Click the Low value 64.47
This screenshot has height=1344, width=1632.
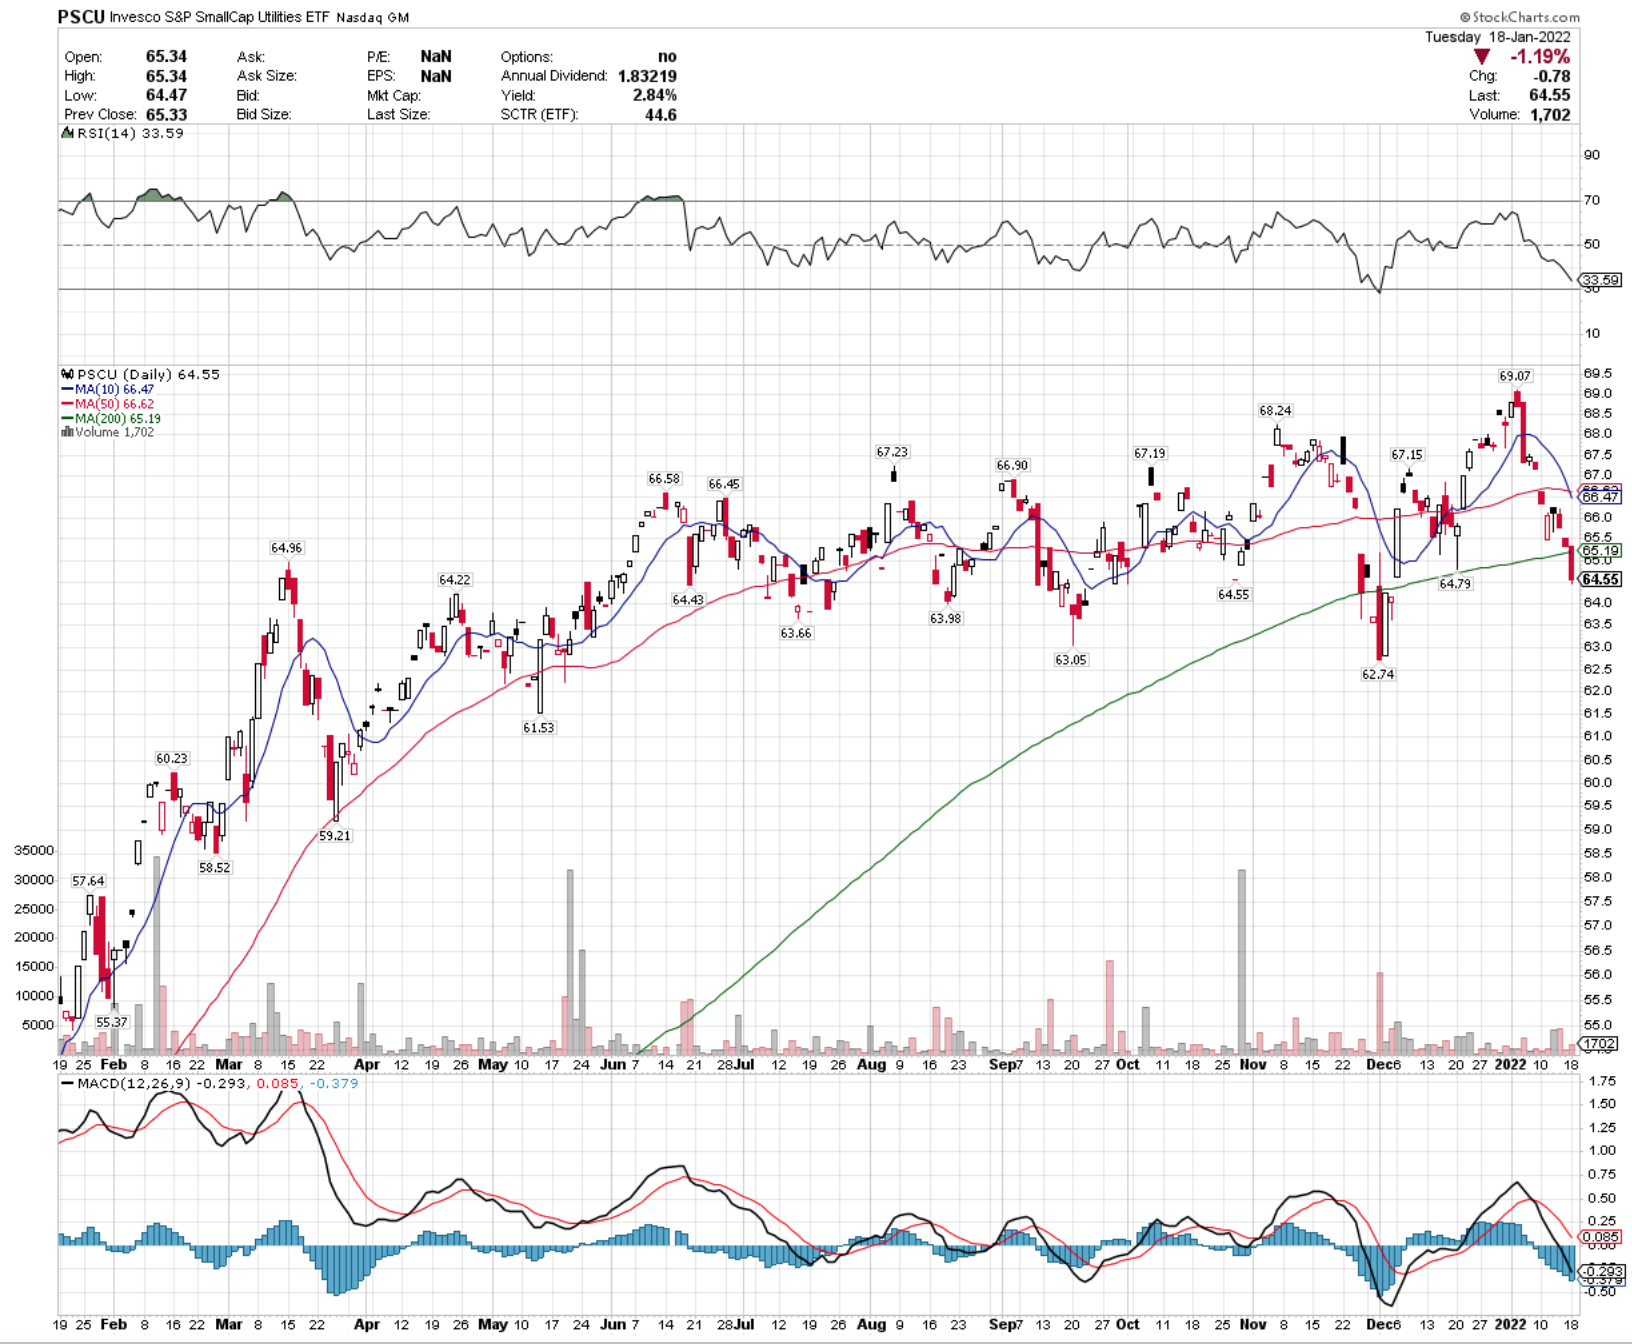pyautogui.click(x=166, y=95)
